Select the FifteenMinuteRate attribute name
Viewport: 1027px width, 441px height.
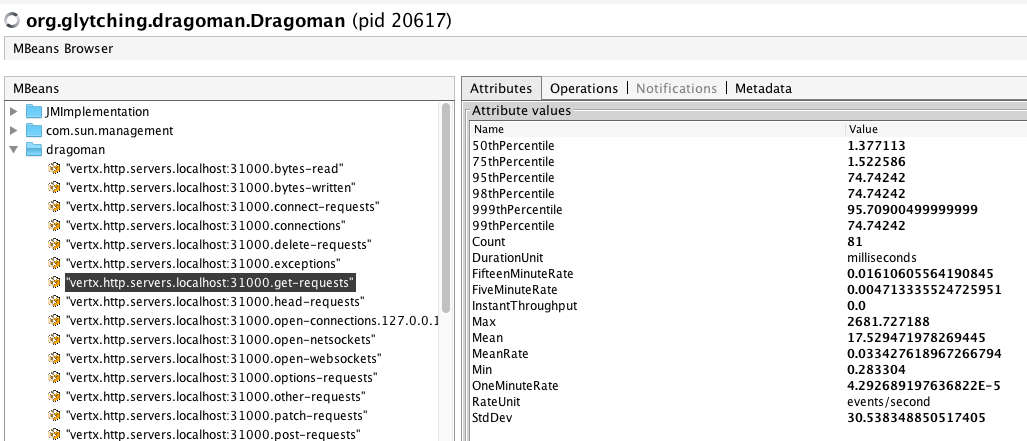(x=523, y=274)
